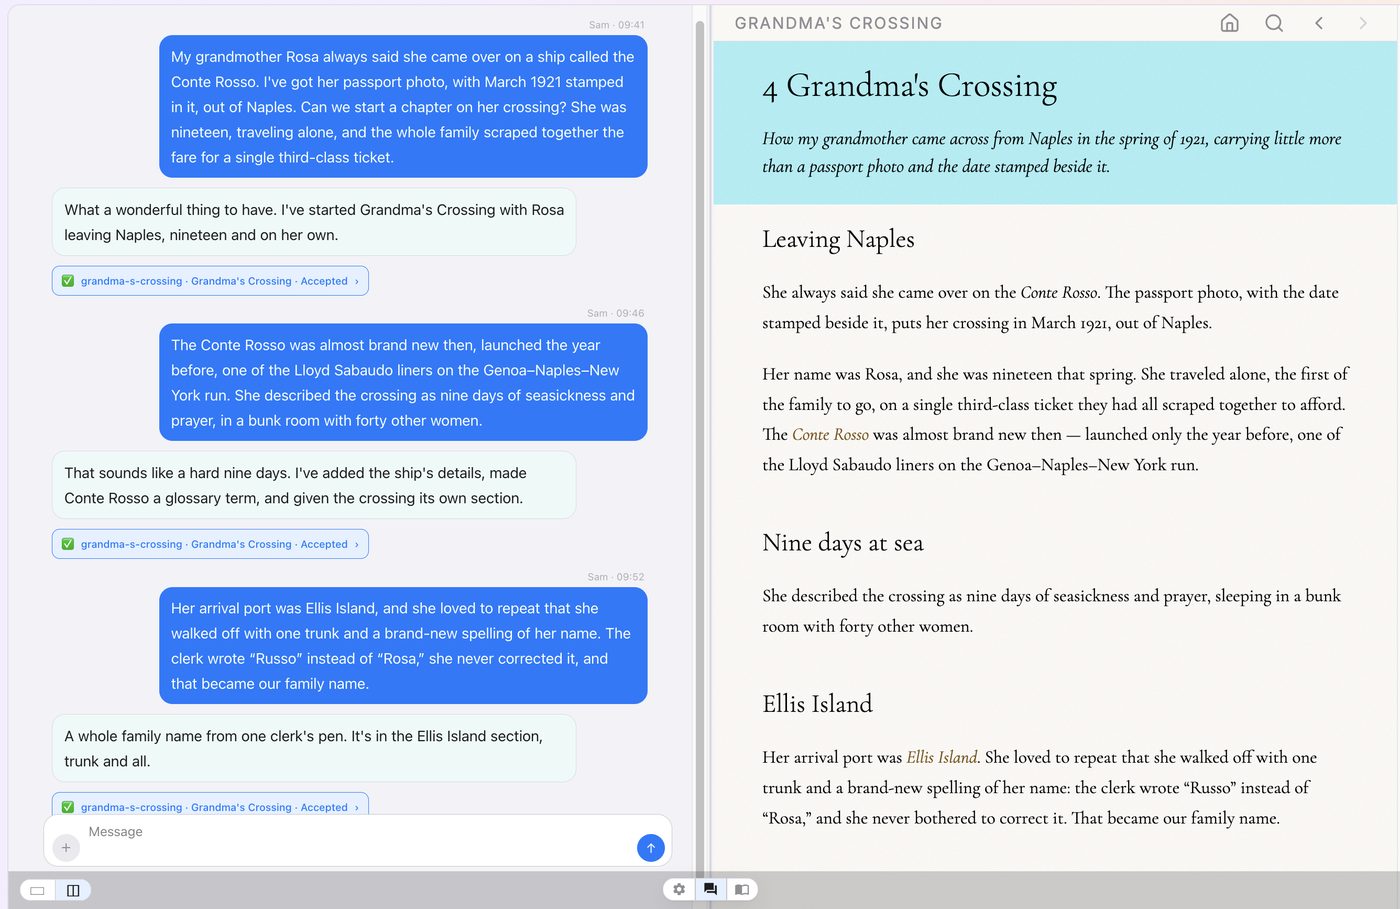
Task: Expand chevron on the 09:52 accepted chip
Action: pyautogui.click(x=356, y=807)
